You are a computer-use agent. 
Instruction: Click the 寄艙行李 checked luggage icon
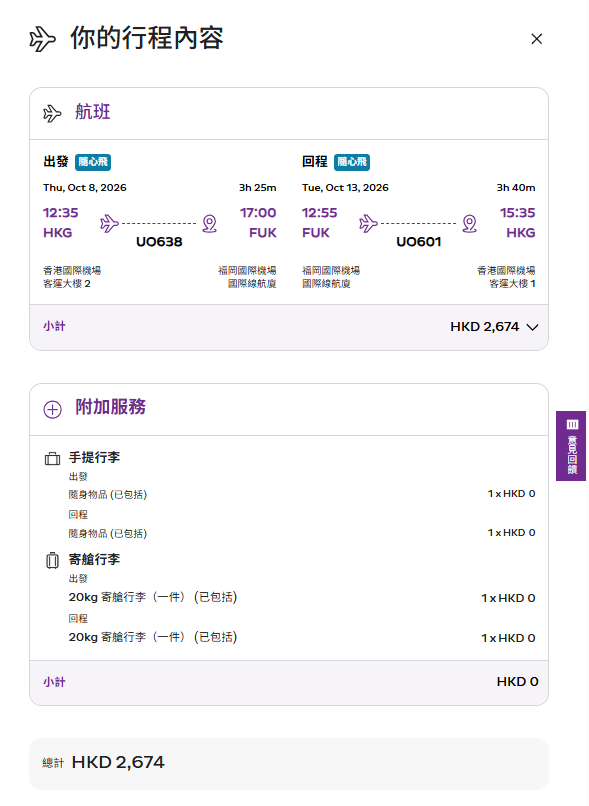[x=52, y=560]
